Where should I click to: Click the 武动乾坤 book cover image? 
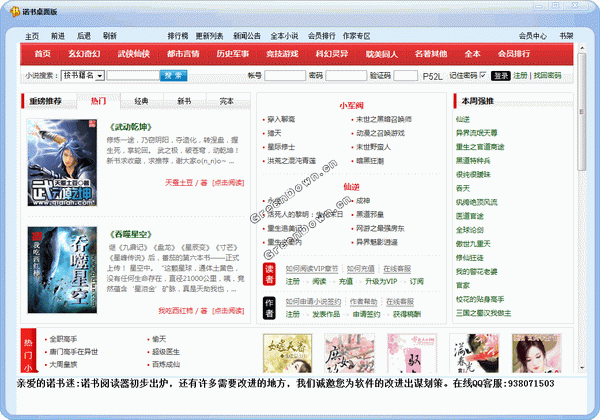click(x=62, y=163)
